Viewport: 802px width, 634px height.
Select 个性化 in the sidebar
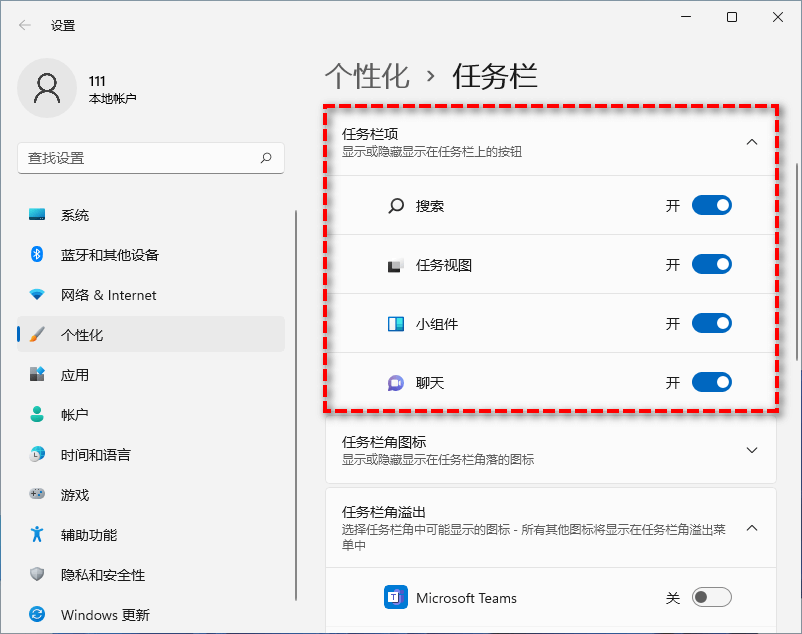[151, 334]
